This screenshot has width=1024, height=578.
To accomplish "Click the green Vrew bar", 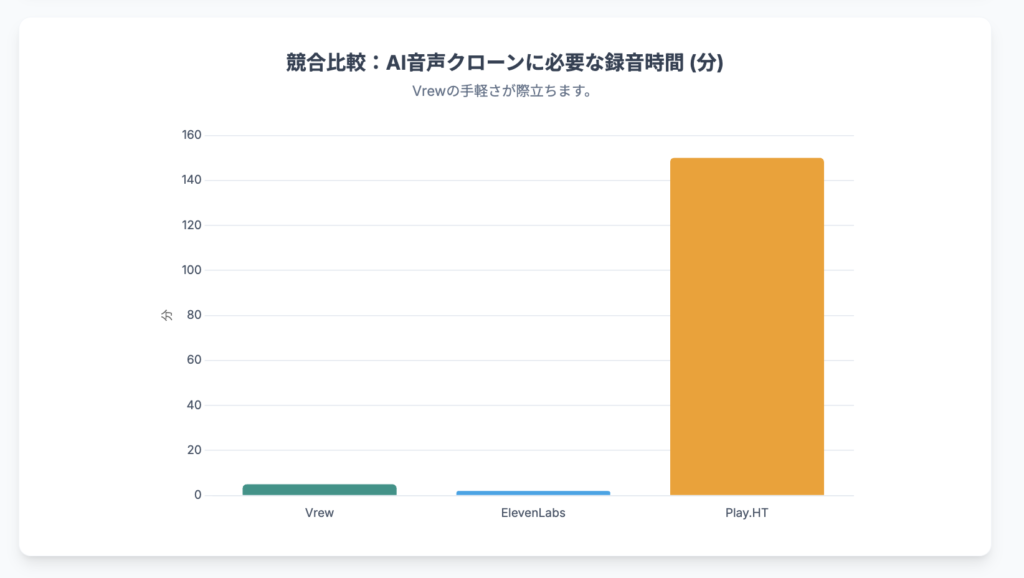I will point(319,490).
